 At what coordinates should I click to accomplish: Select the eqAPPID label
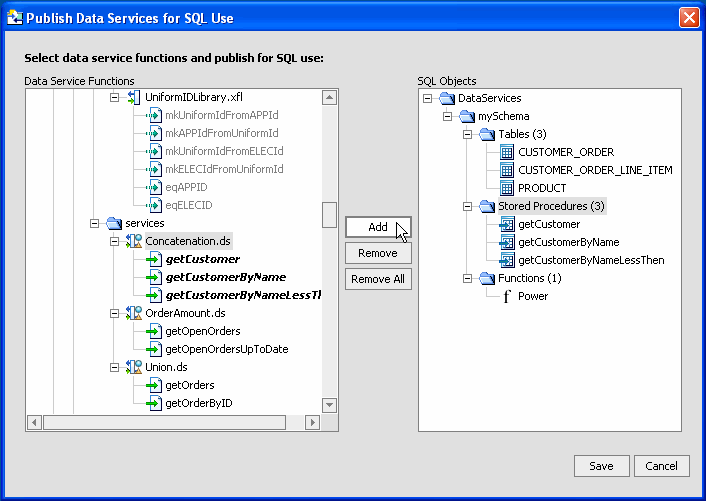click(186, 187)
